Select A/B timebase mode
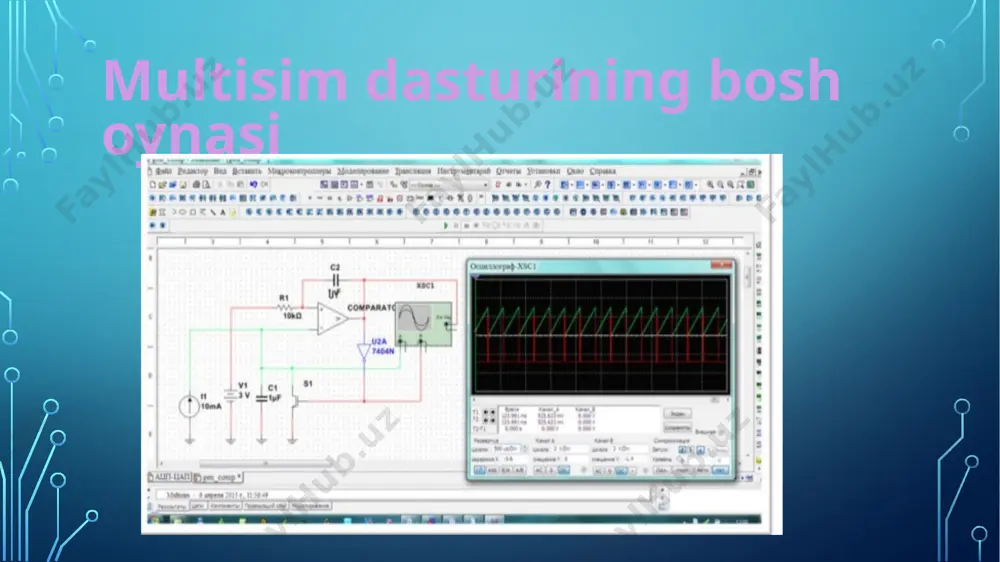Image resolution: width=1000 pixels, height=562 pixels. (x=520, y=470)
